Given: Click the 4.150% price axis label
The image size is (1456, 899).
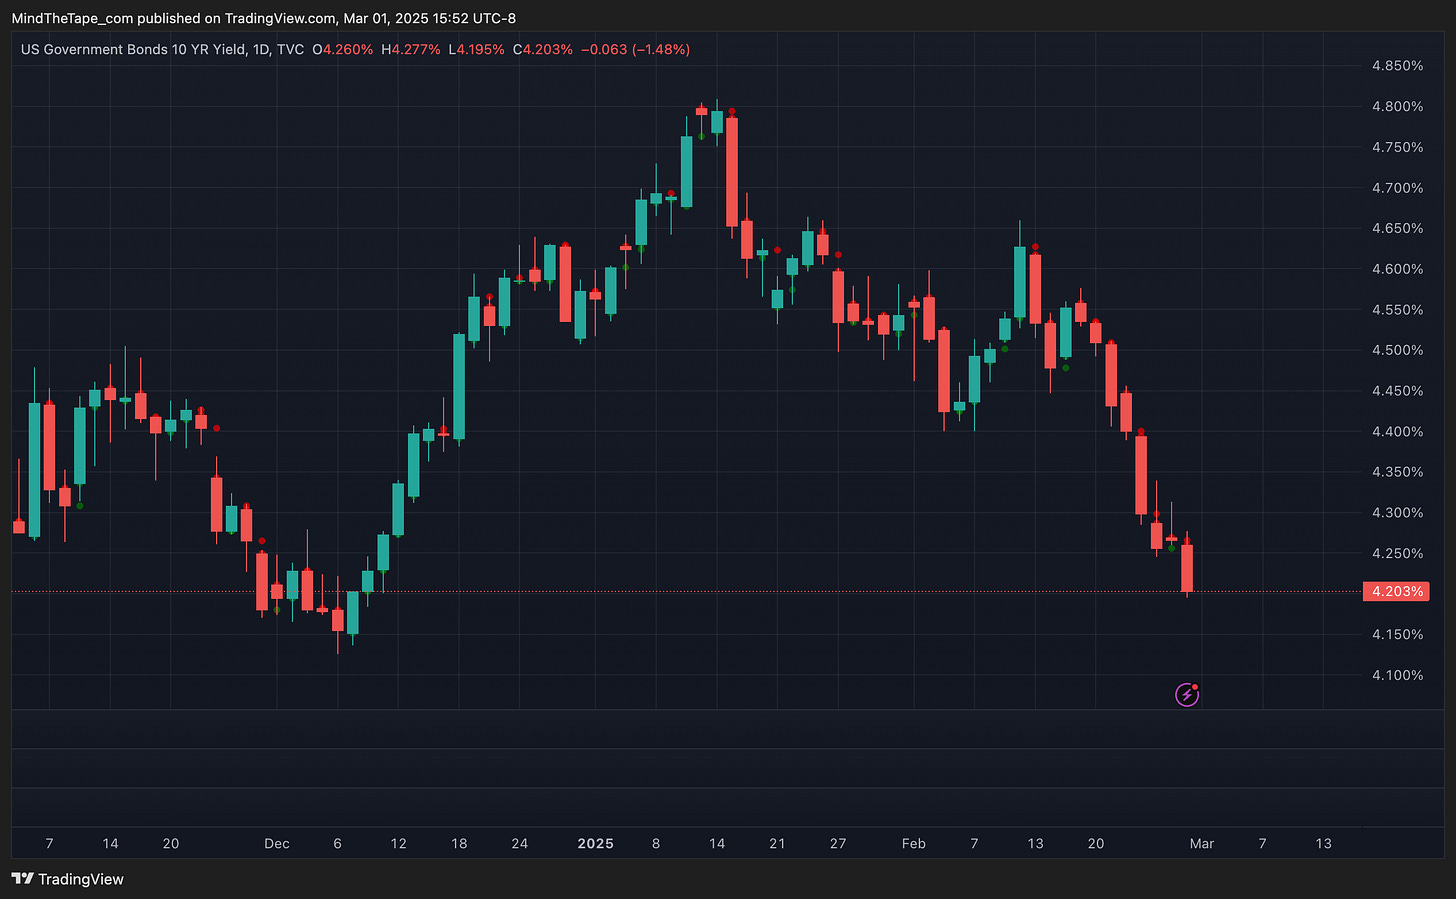Looking at the screenshot, I should click(x=1397, y=635).
